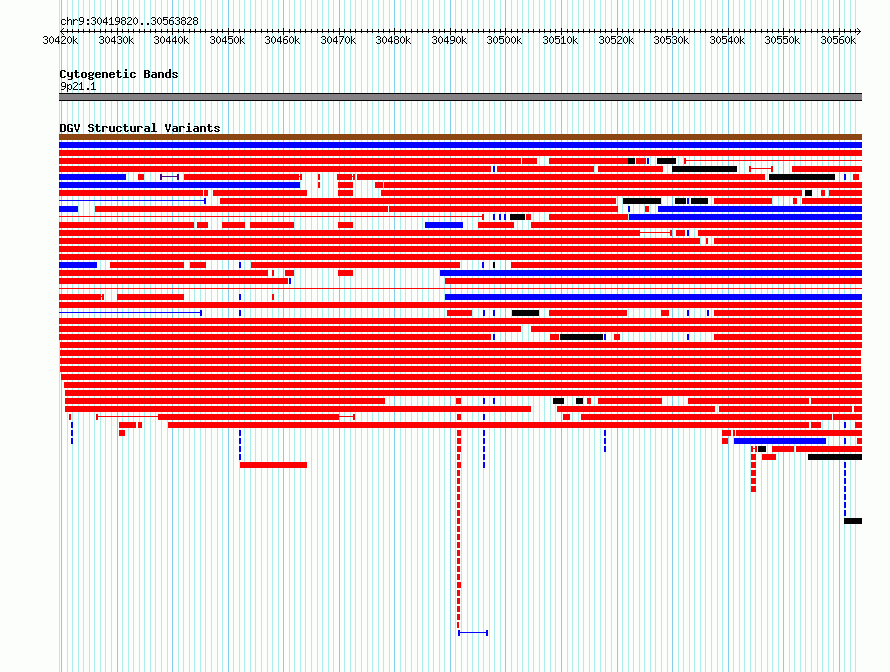Select the full-width blue bar under the brown bar
The height and width of the screenshot is (672, 890).
460,145
